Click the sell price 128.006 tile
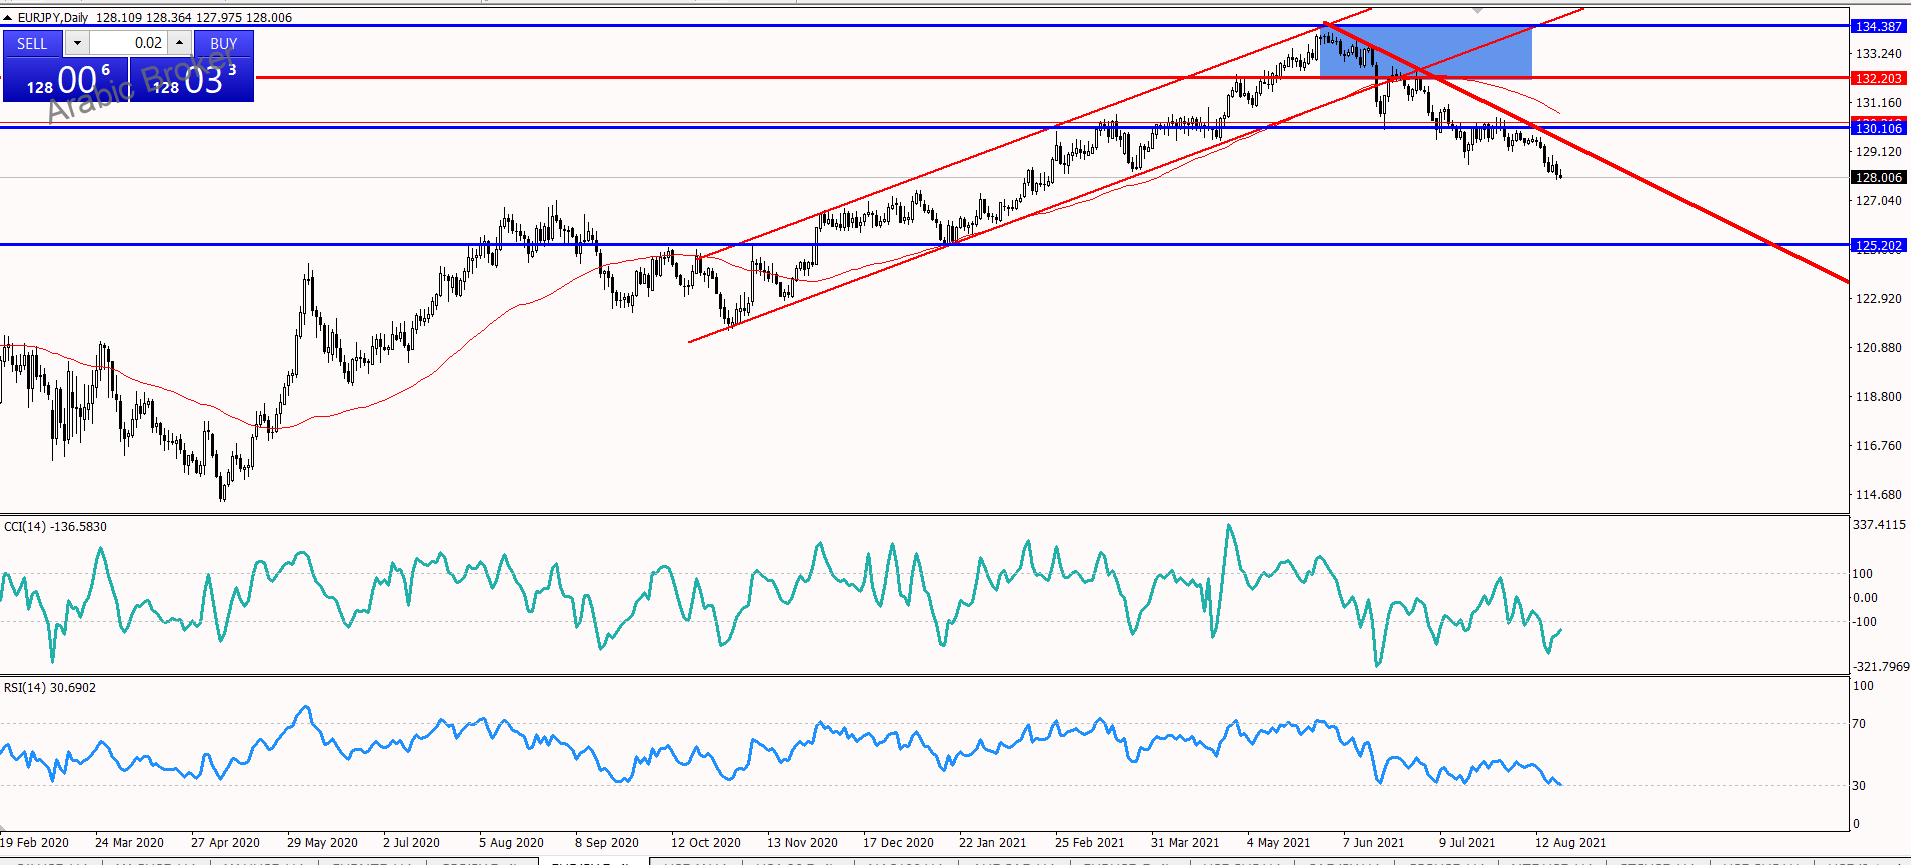Image resolution: width=1911 pixels, height=865 pixels. coord(65,79)
